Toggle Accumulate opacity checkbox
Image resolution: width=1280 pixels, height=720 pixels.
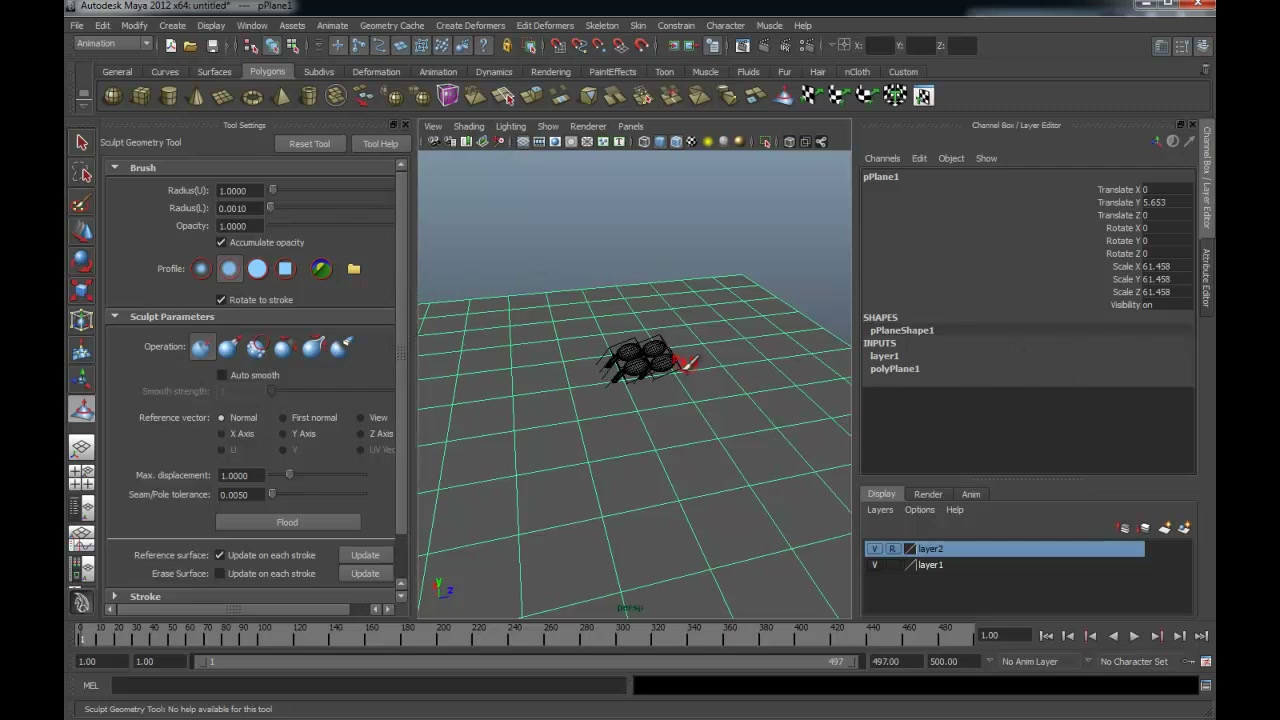pyautogui.click(x=221, y=243)
